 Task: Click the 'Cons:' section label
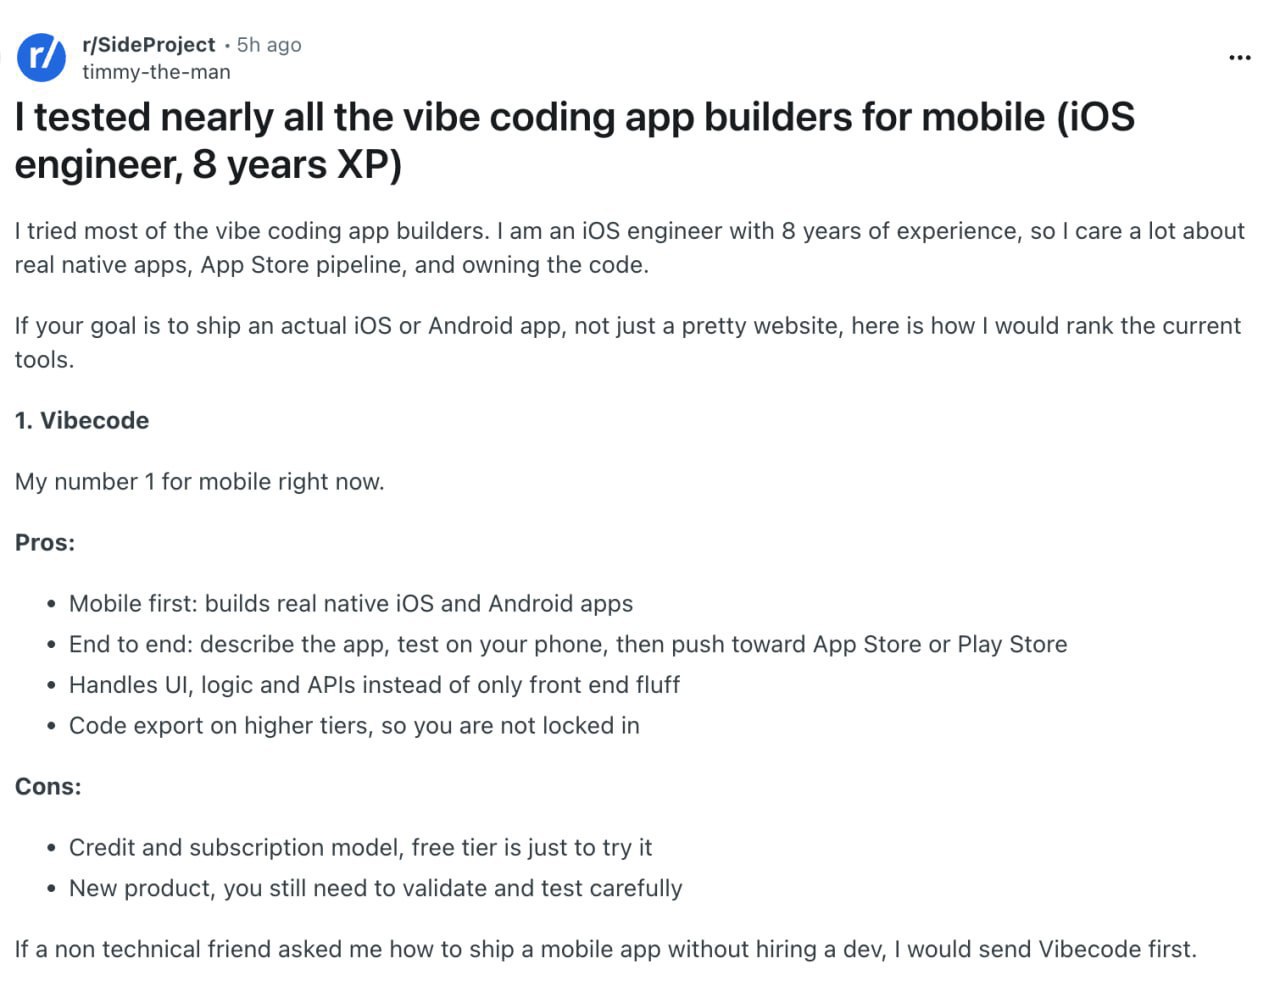(48, 787)
